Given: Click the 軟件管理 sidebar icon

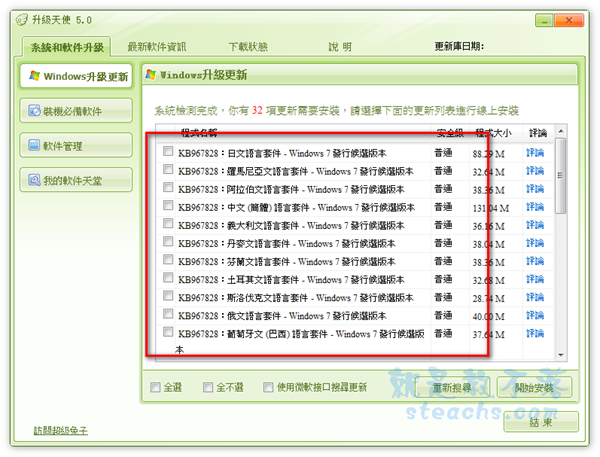Looking at the screenshot, I should (x=34, y=145).
